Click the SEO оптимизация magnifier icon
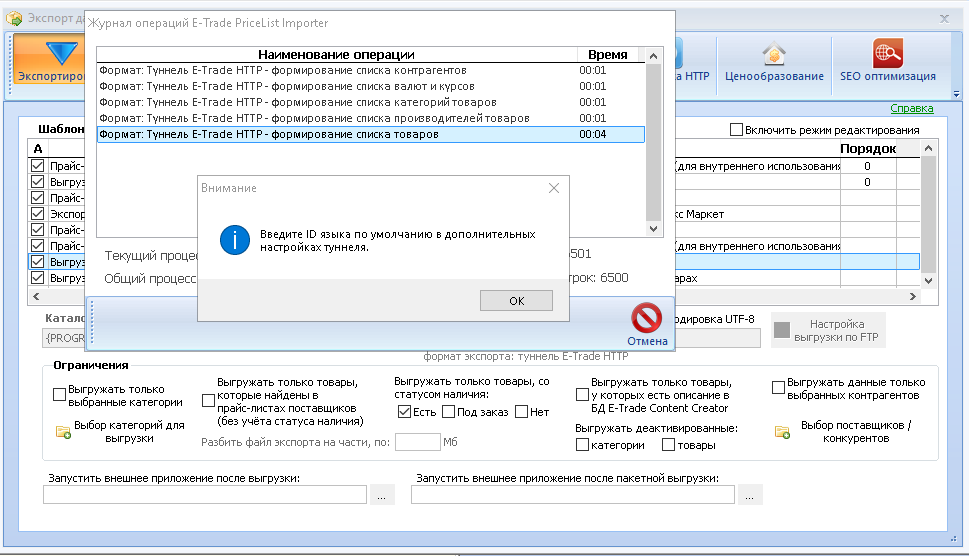The image size is (969, 556). [x=887, y=53]
